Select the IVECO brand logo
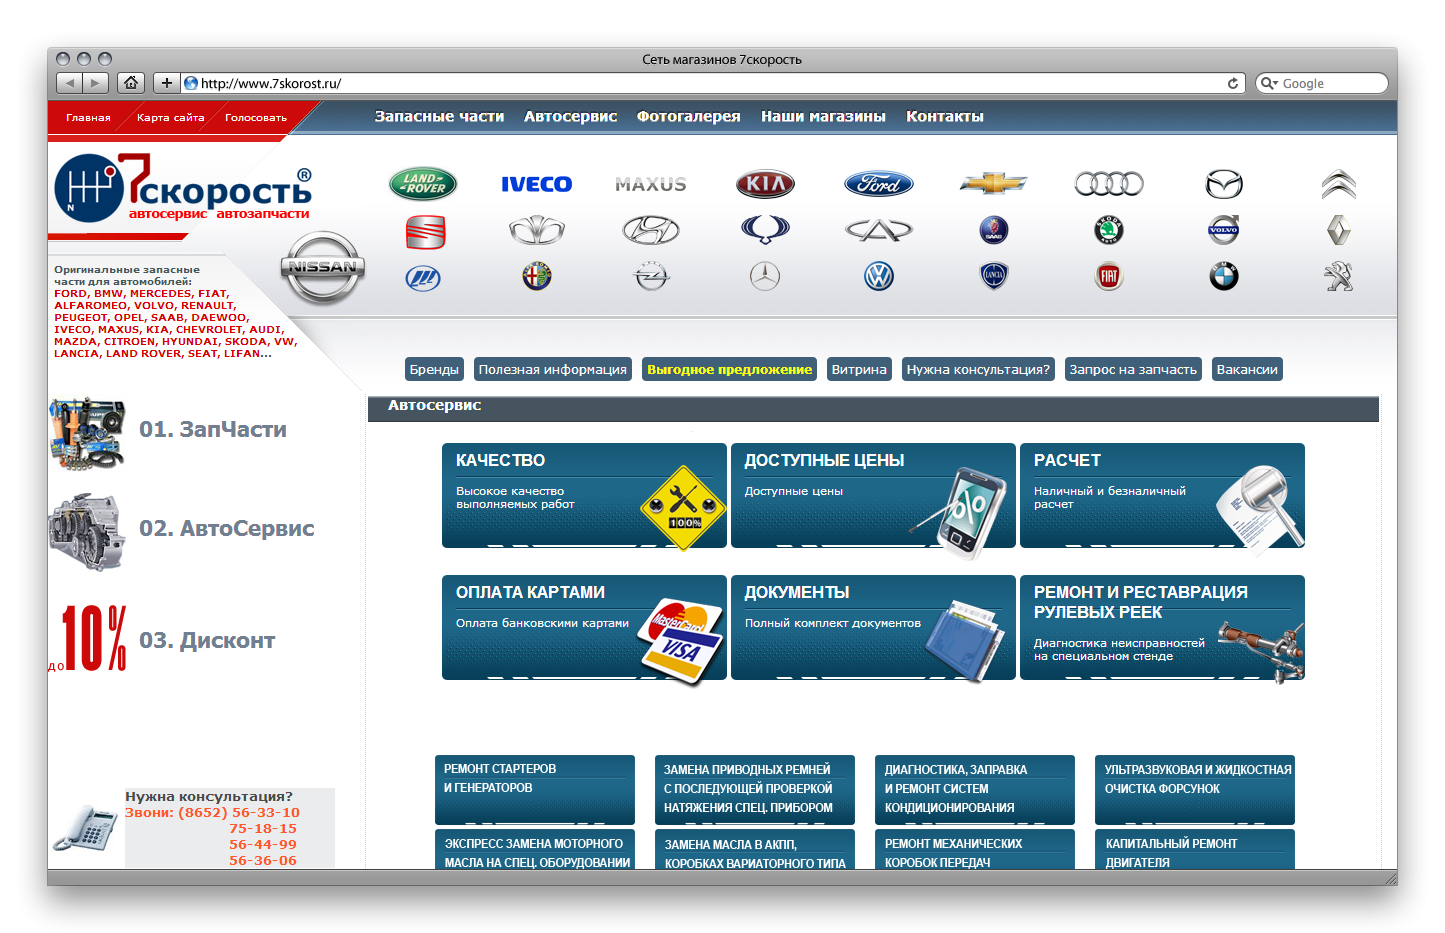The width and height of the screenshot is (1445, 933). pos(536,184)
